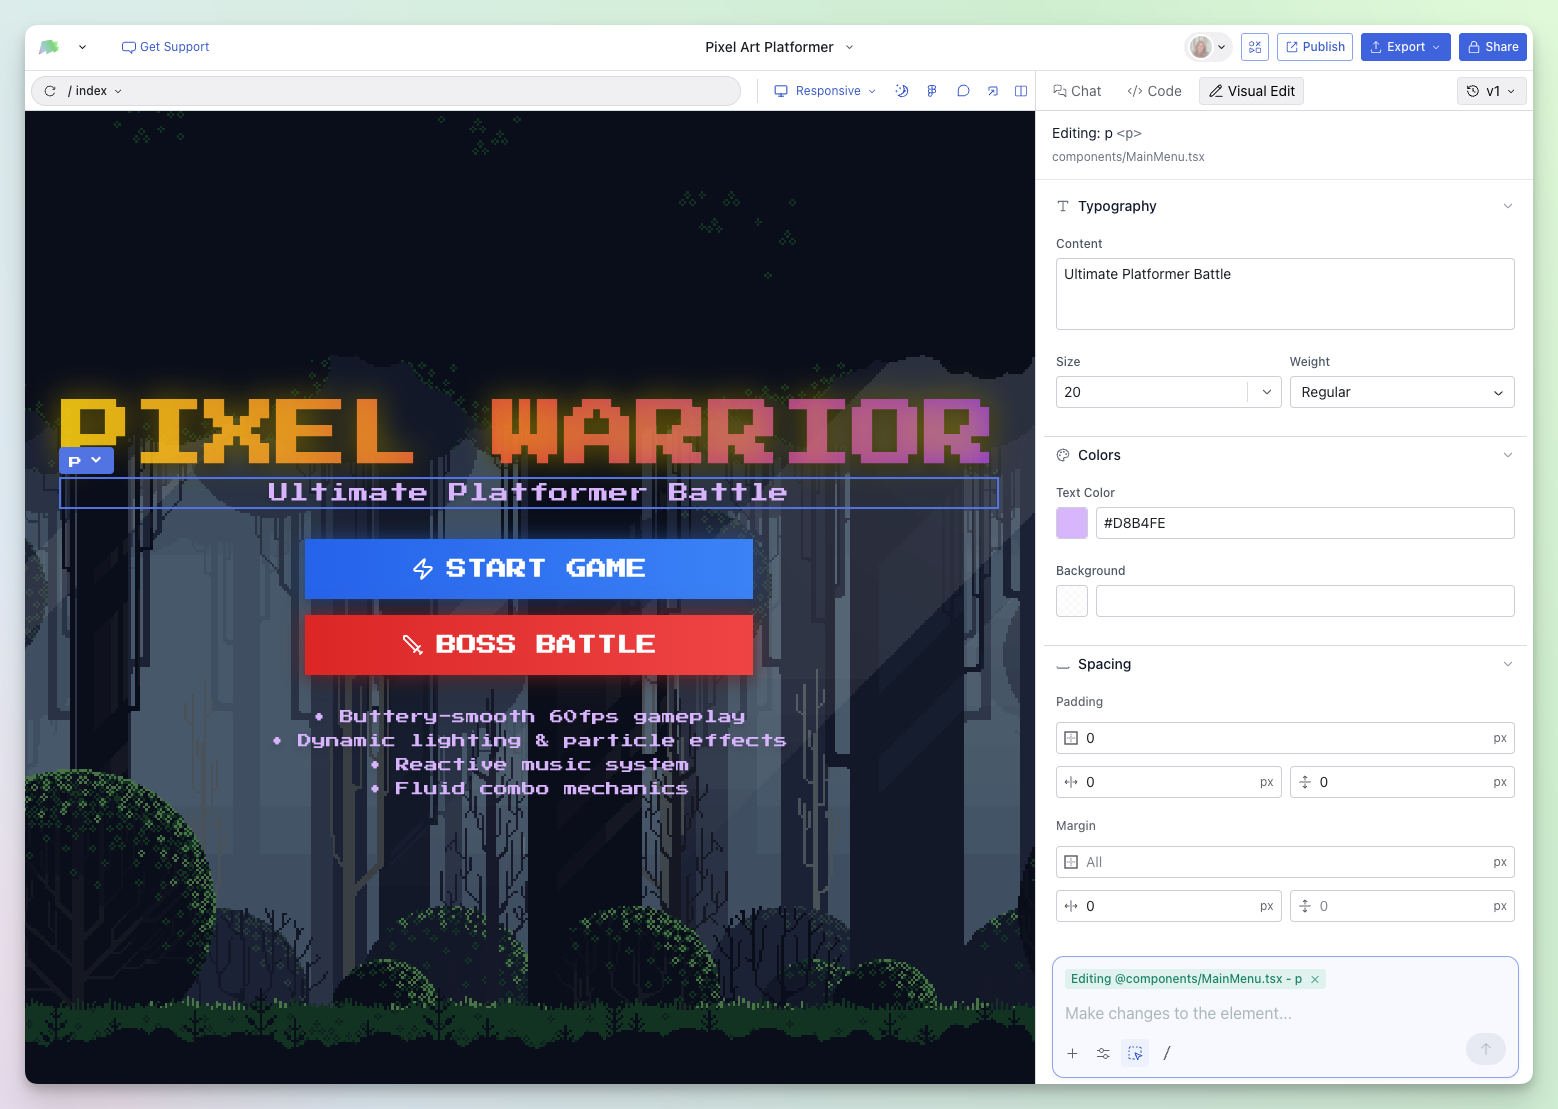Click the Content text field

tap(1284, 294)
